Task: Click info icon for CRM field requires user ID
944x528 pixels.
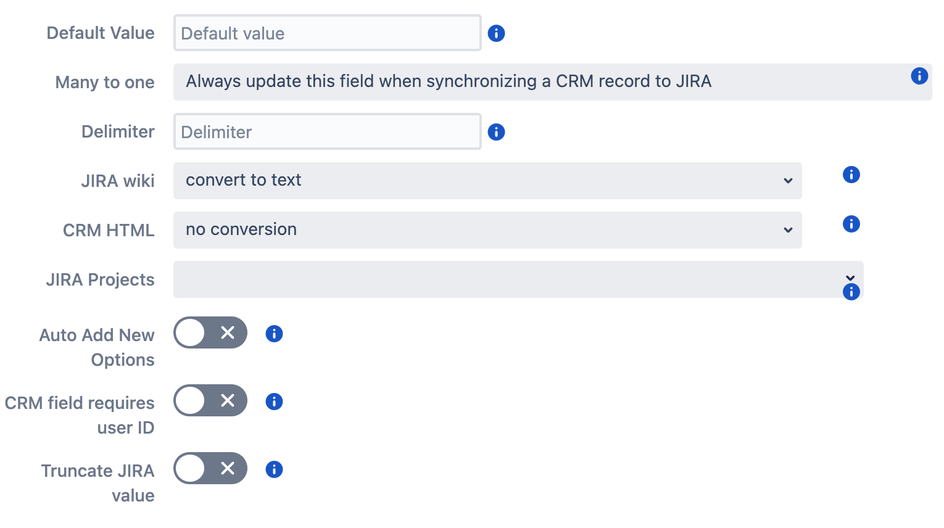Action: pyautogui.click(x=274, y=402)
